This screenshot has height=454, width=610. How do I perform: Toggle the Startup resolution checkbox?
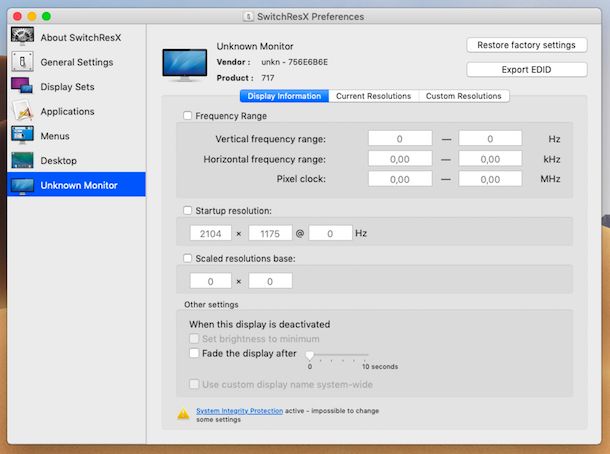[188, 210]
